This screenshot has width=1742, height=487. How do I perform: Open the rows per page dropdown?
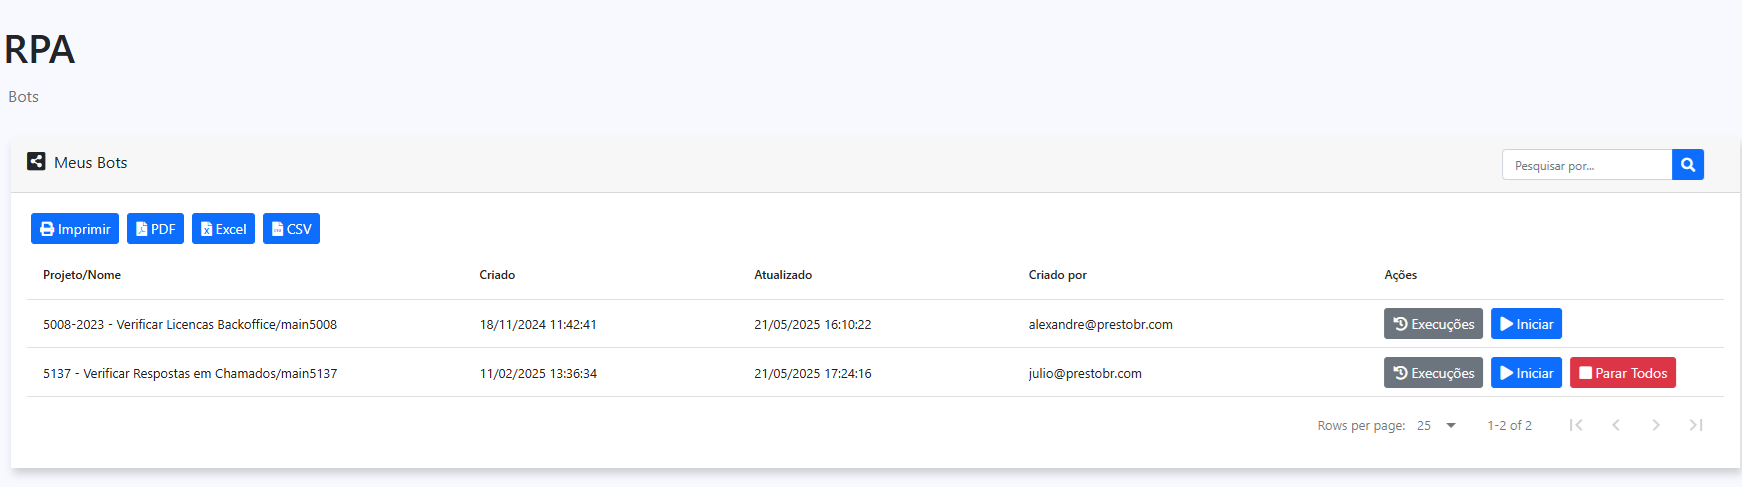click(1437, 425)
